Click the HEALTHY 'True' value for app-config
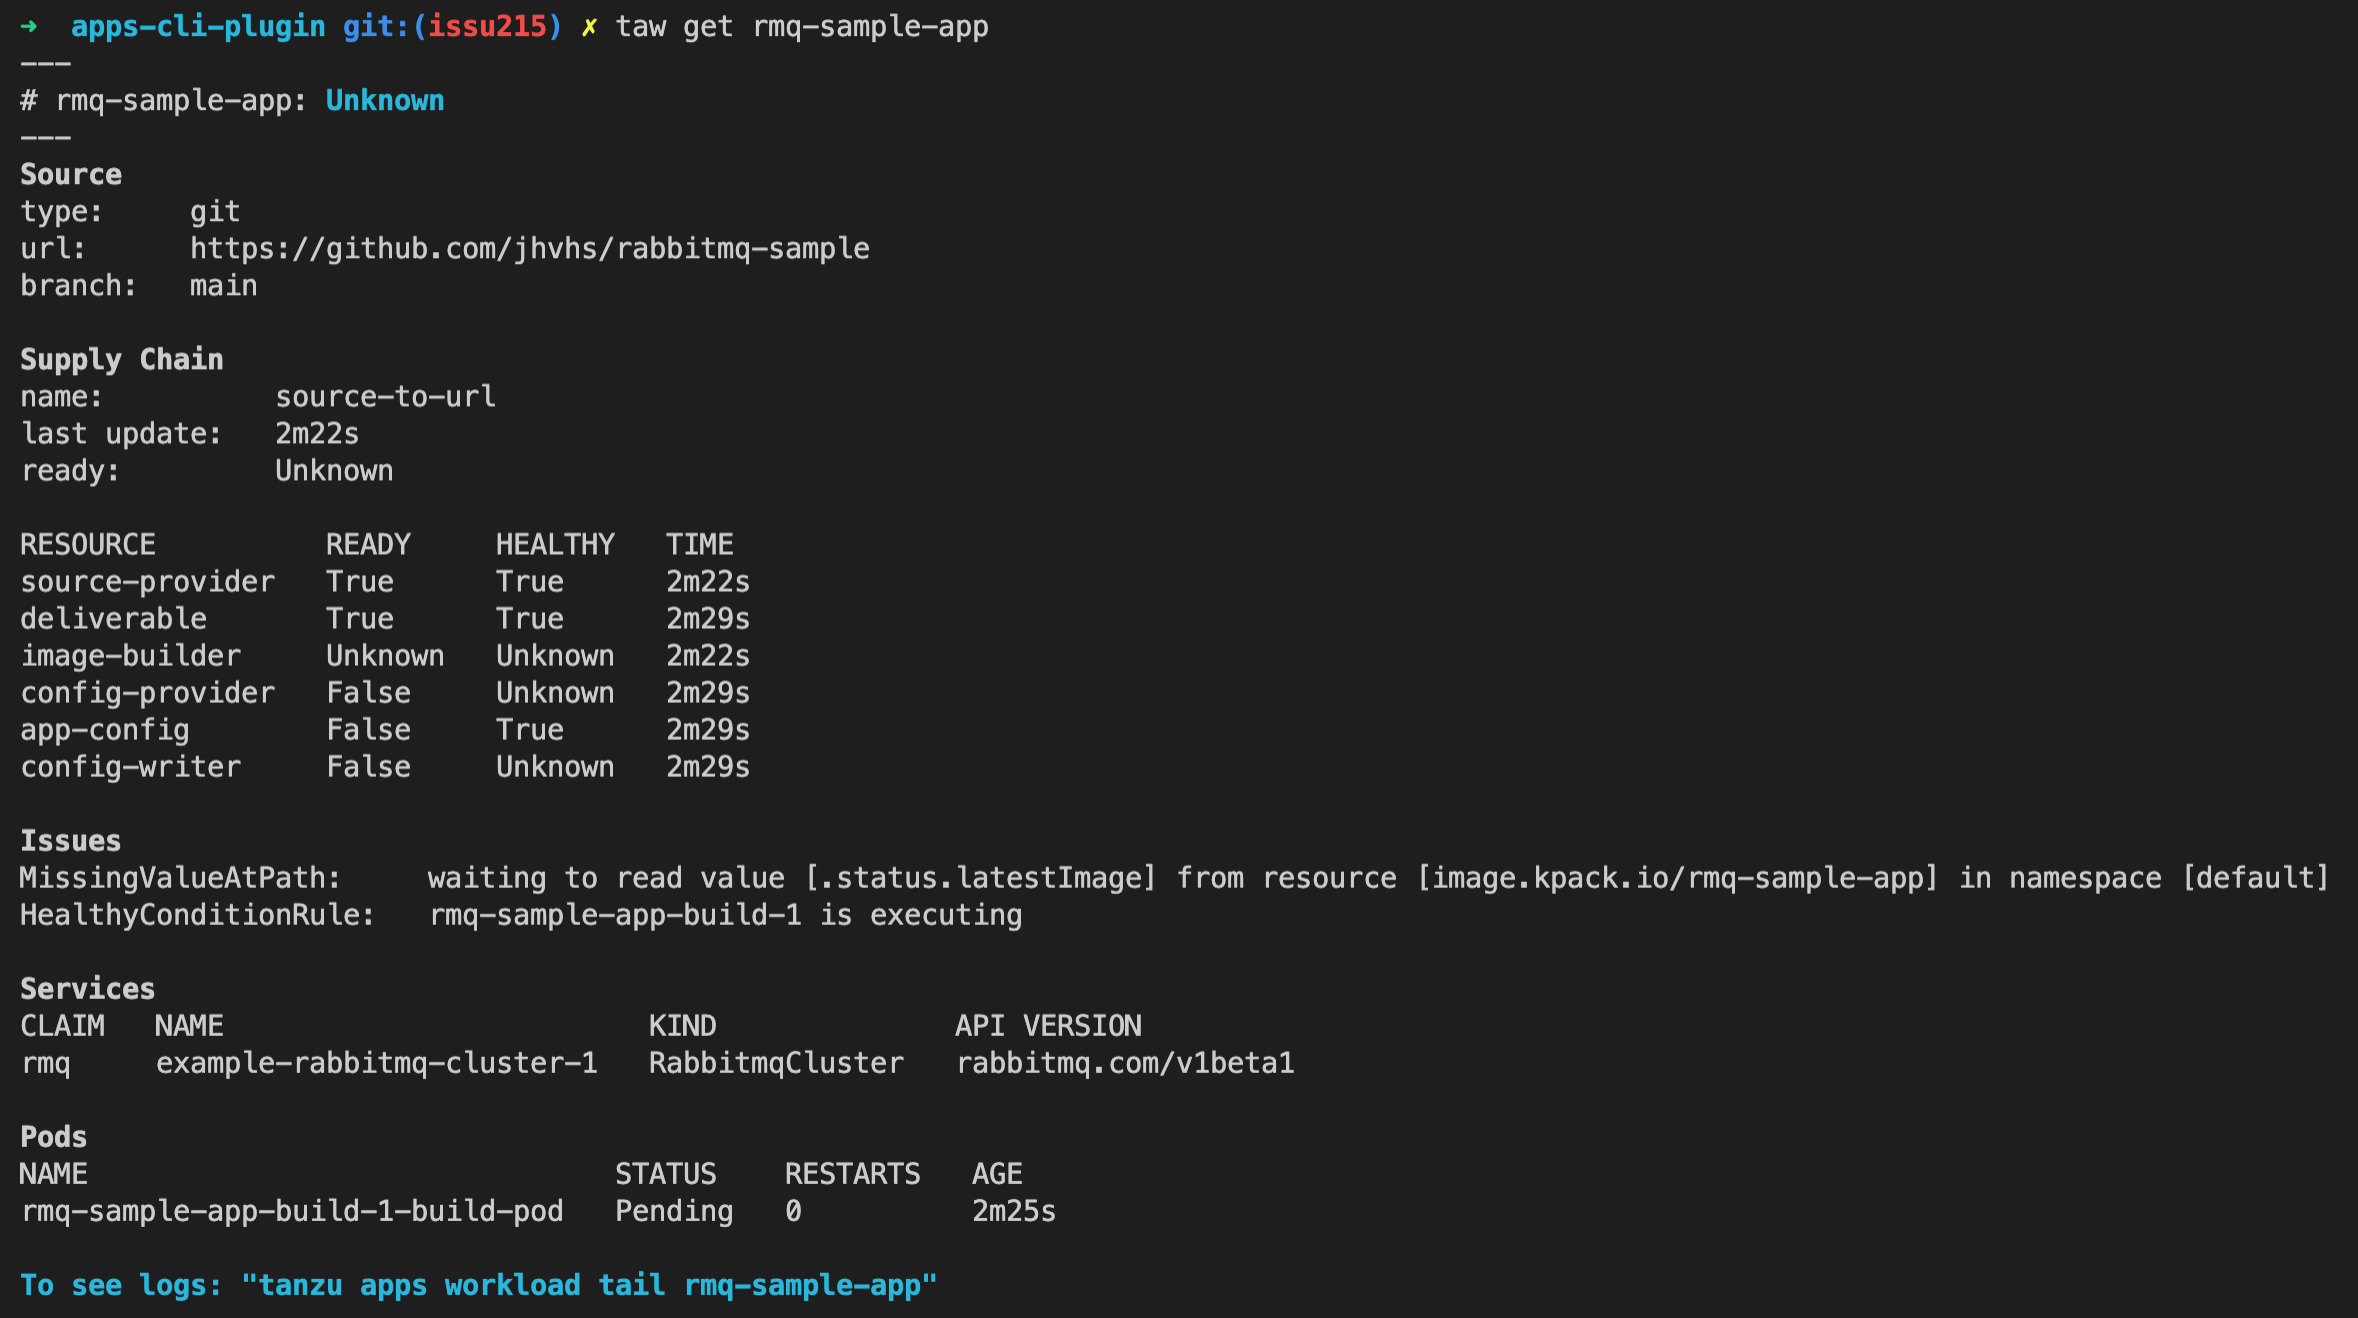This screenshot has height=1318, width=2358. 530,730
